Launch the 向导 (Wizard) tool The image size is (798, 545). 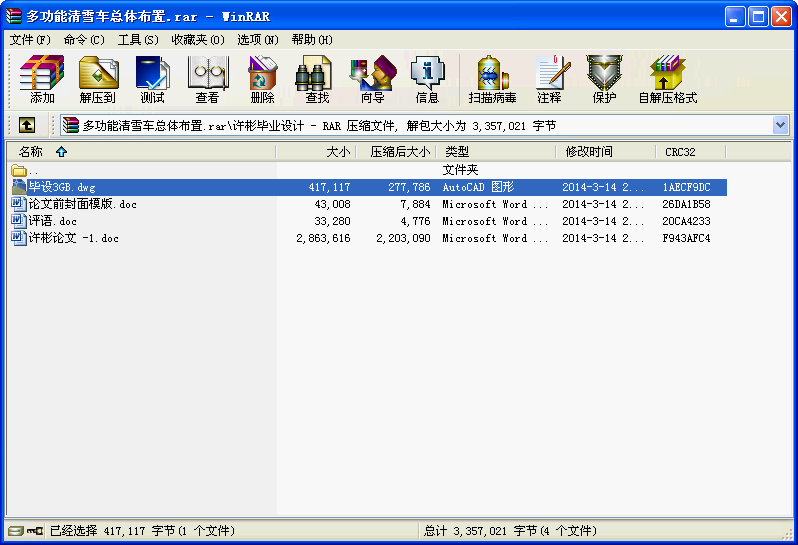[372, 80]
